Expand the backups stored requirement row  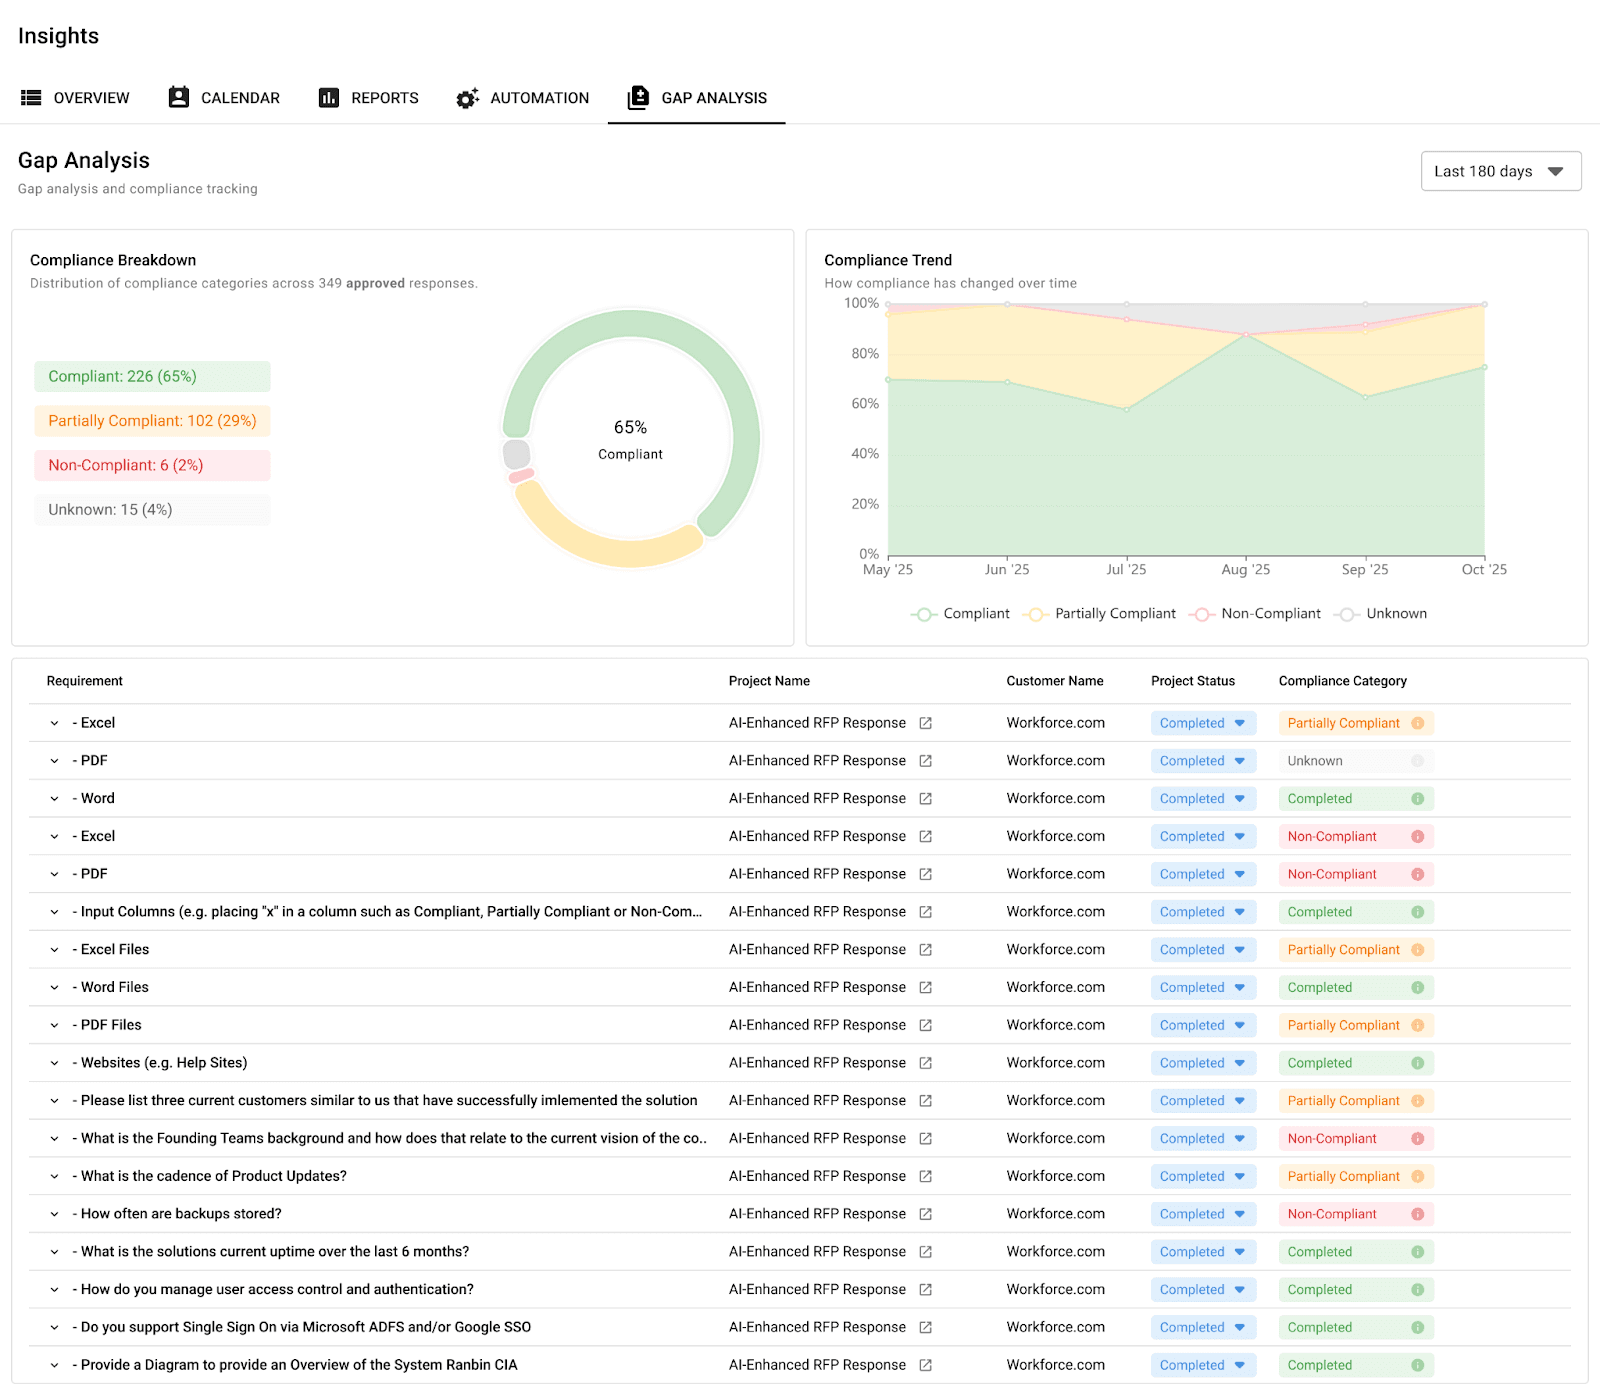click(55, 1214)
